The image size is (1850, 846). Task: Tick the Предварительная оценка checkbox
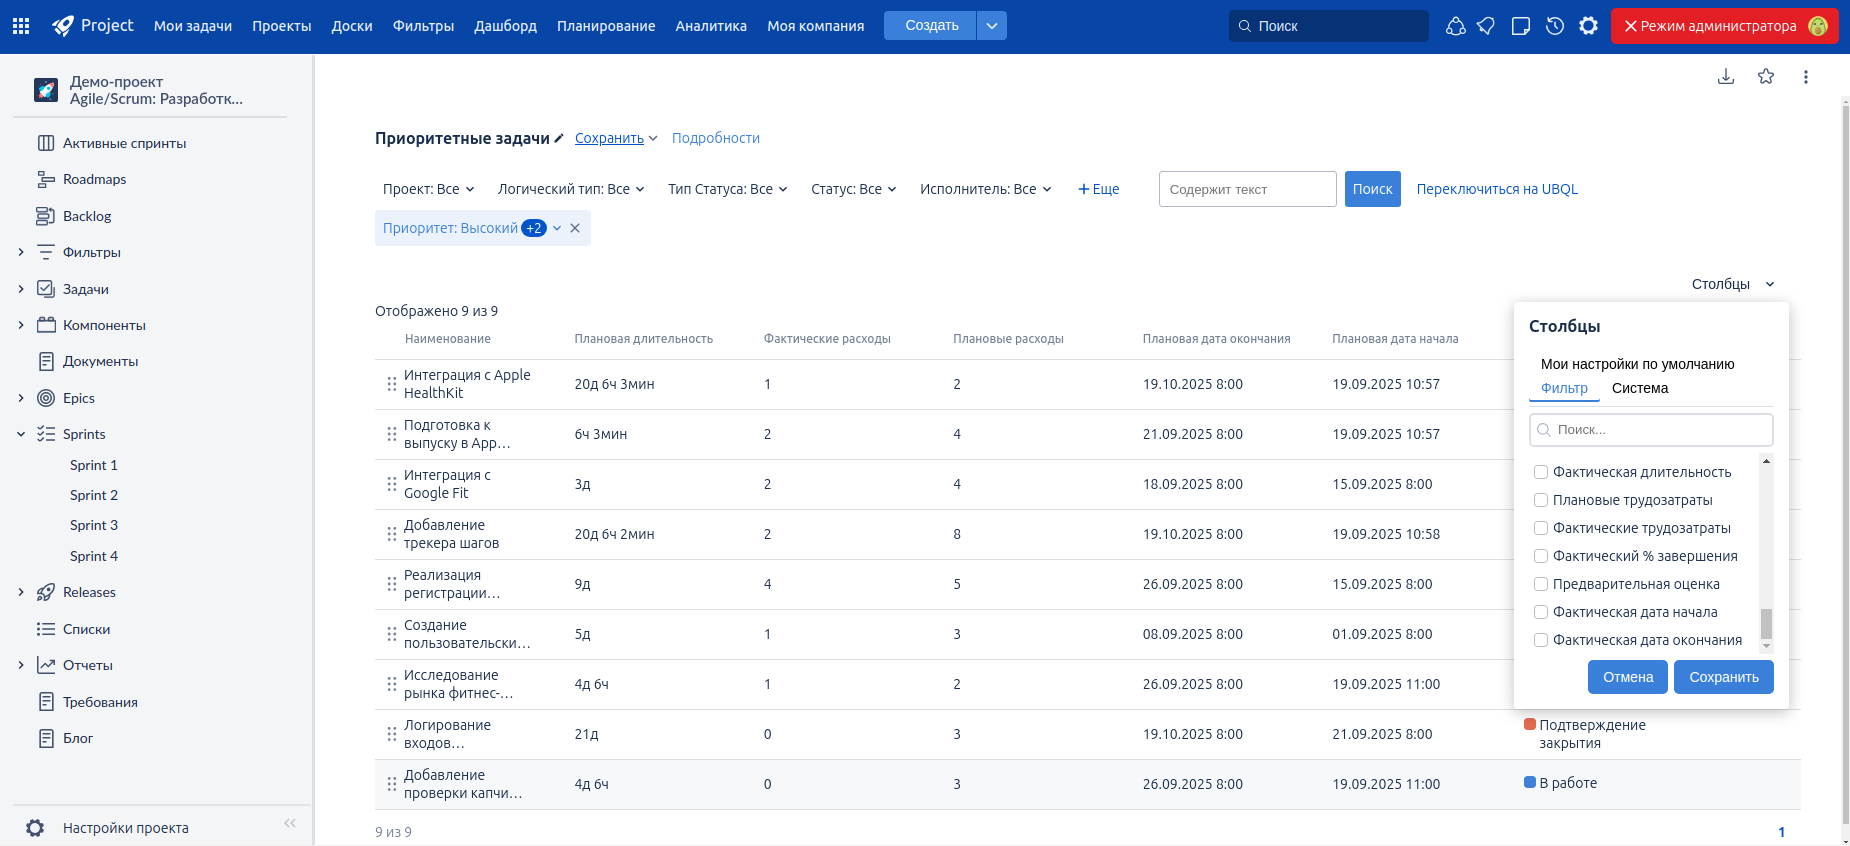coord(1541,584)
